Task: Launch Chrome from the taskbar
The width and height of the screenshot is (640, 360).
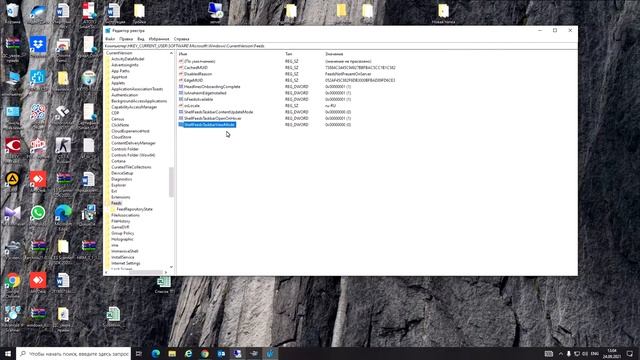Action: [205, 353]
